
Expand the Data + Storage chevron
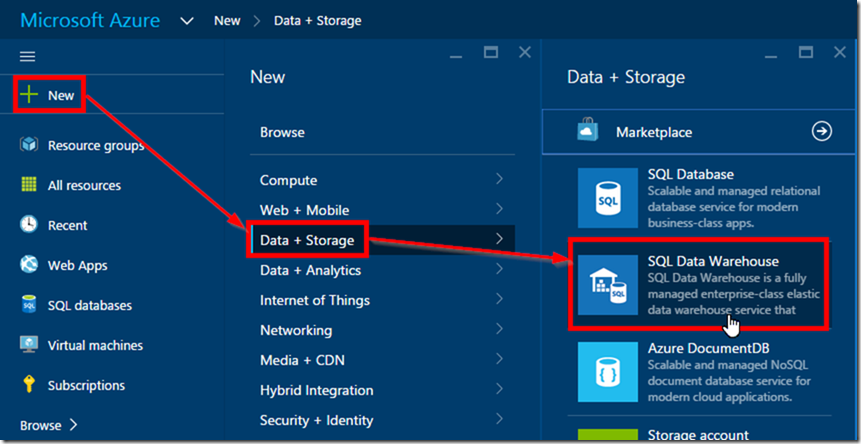(499, 239)
